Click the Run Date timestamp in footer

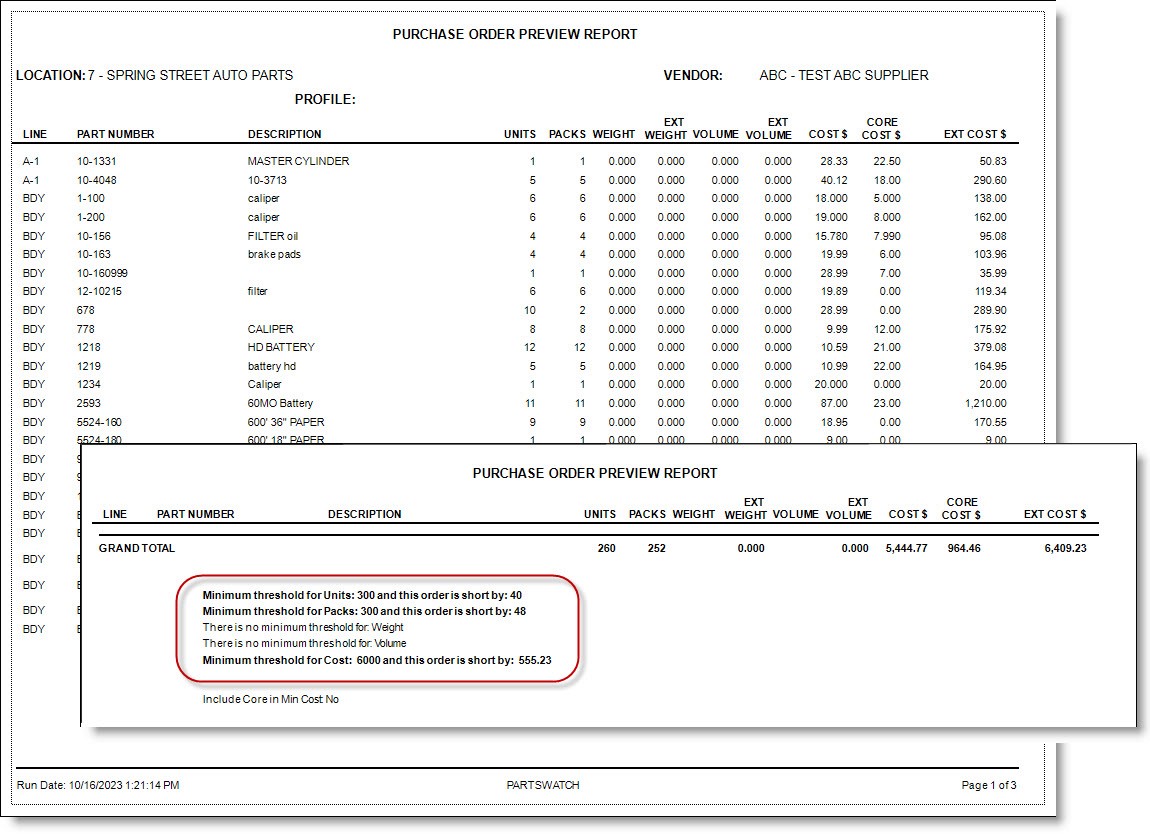point(98,785)
